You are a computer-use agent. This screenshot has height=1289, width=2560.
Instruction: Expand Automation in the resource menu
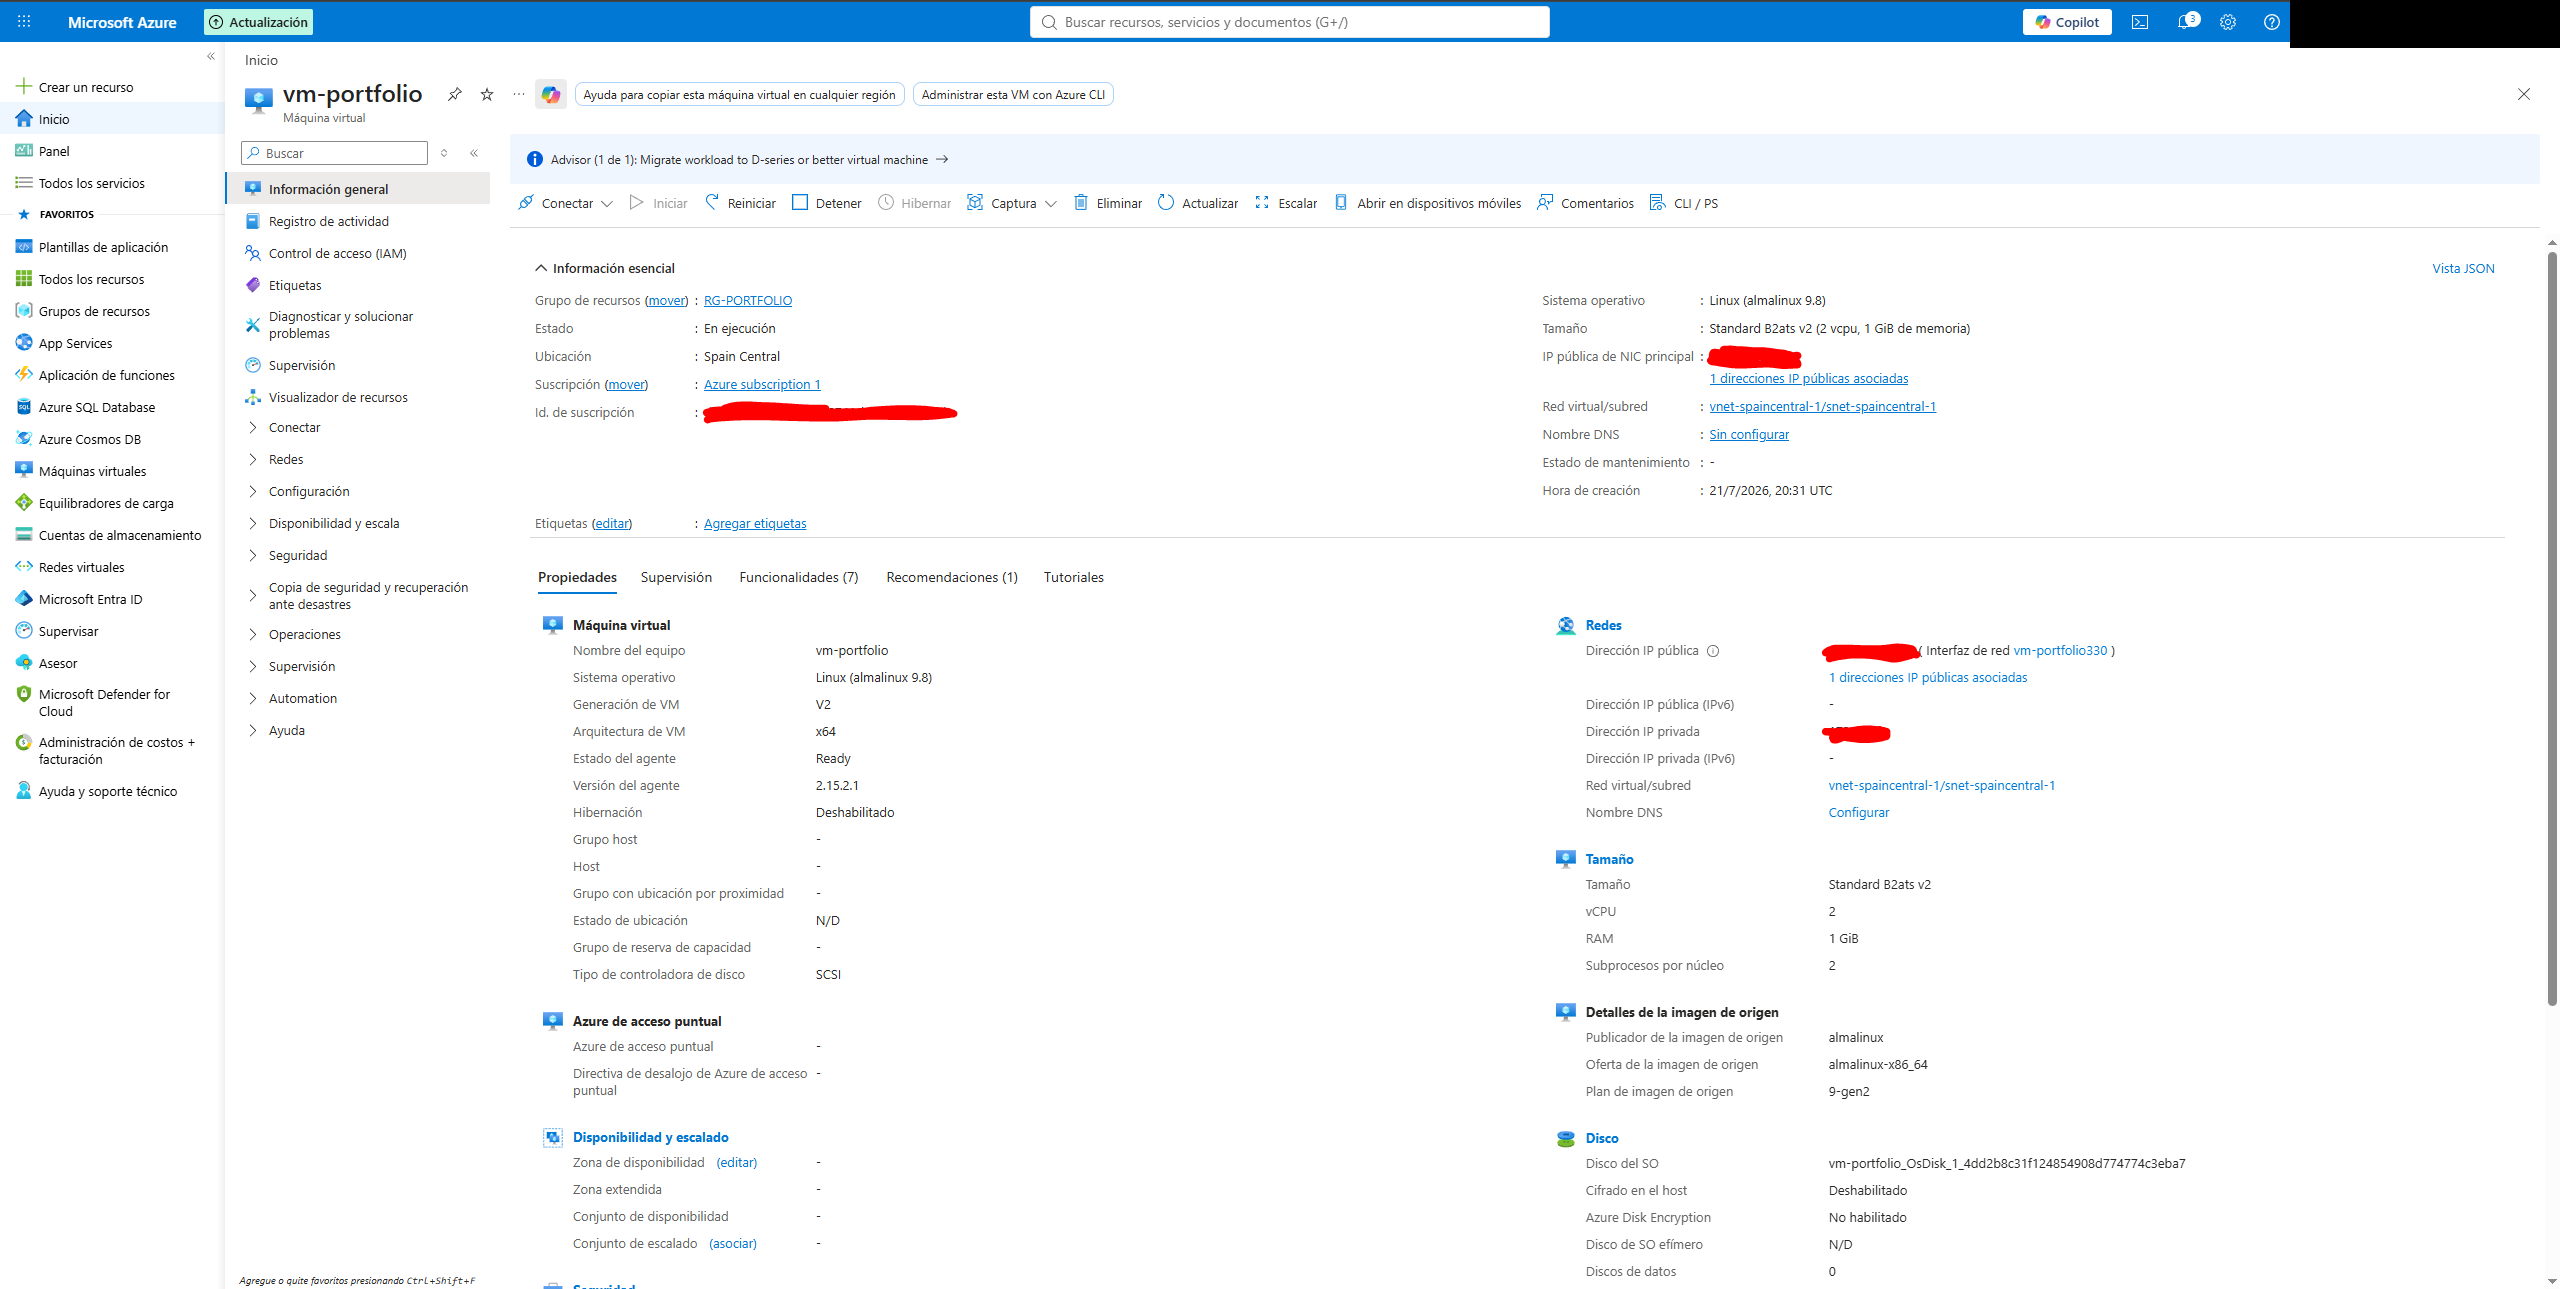303,698
